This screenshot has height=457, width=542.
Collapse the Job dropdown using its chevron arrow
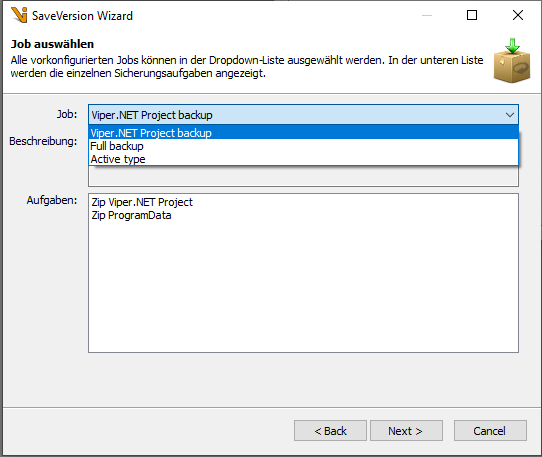click(510, 115)
